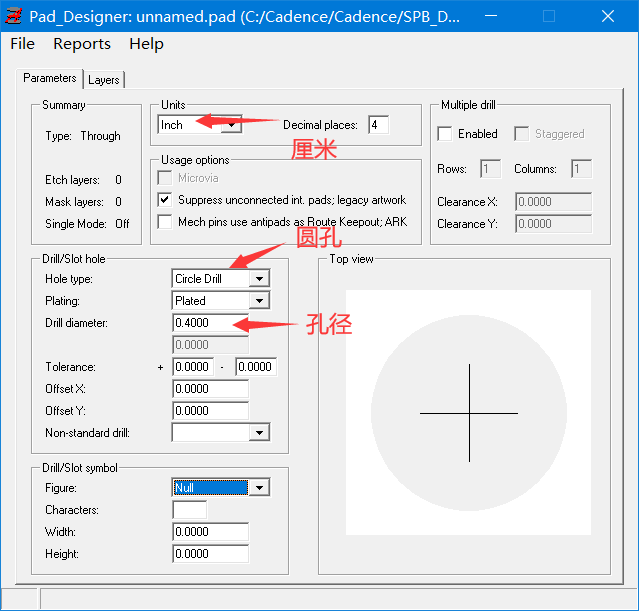Toggle Suppress unconnected int. pads option
The width and height of the screenshot is (639, 611).
tap(165, 200)
